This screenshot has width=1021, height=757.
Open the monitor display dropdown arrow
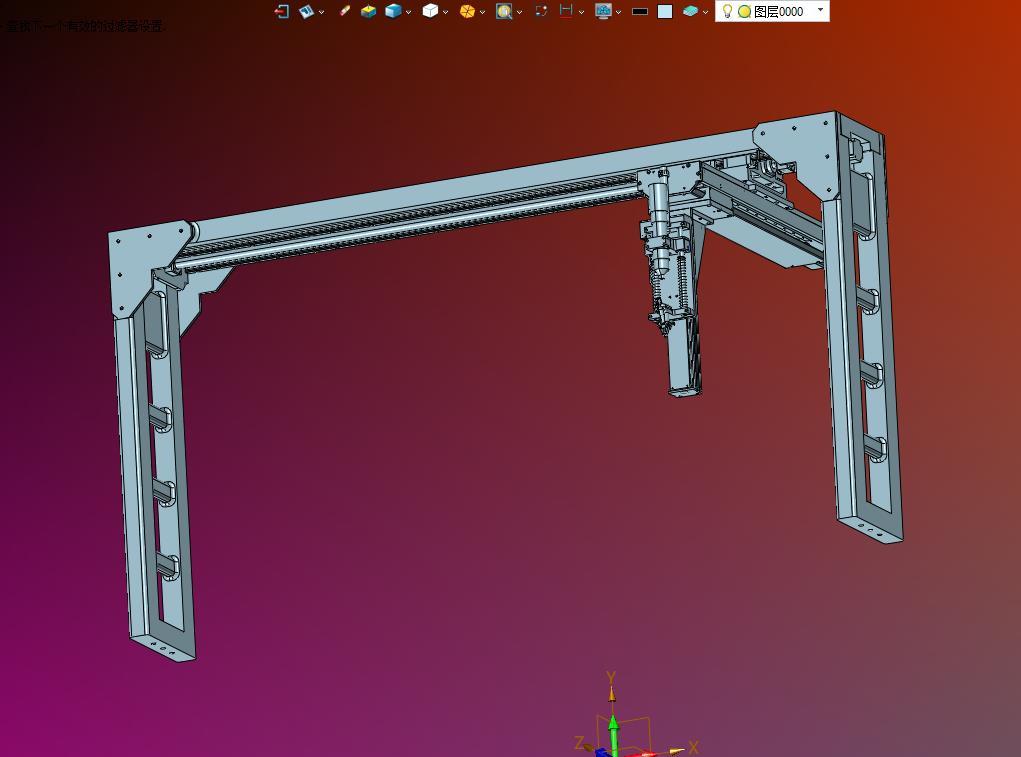(618, 12)
